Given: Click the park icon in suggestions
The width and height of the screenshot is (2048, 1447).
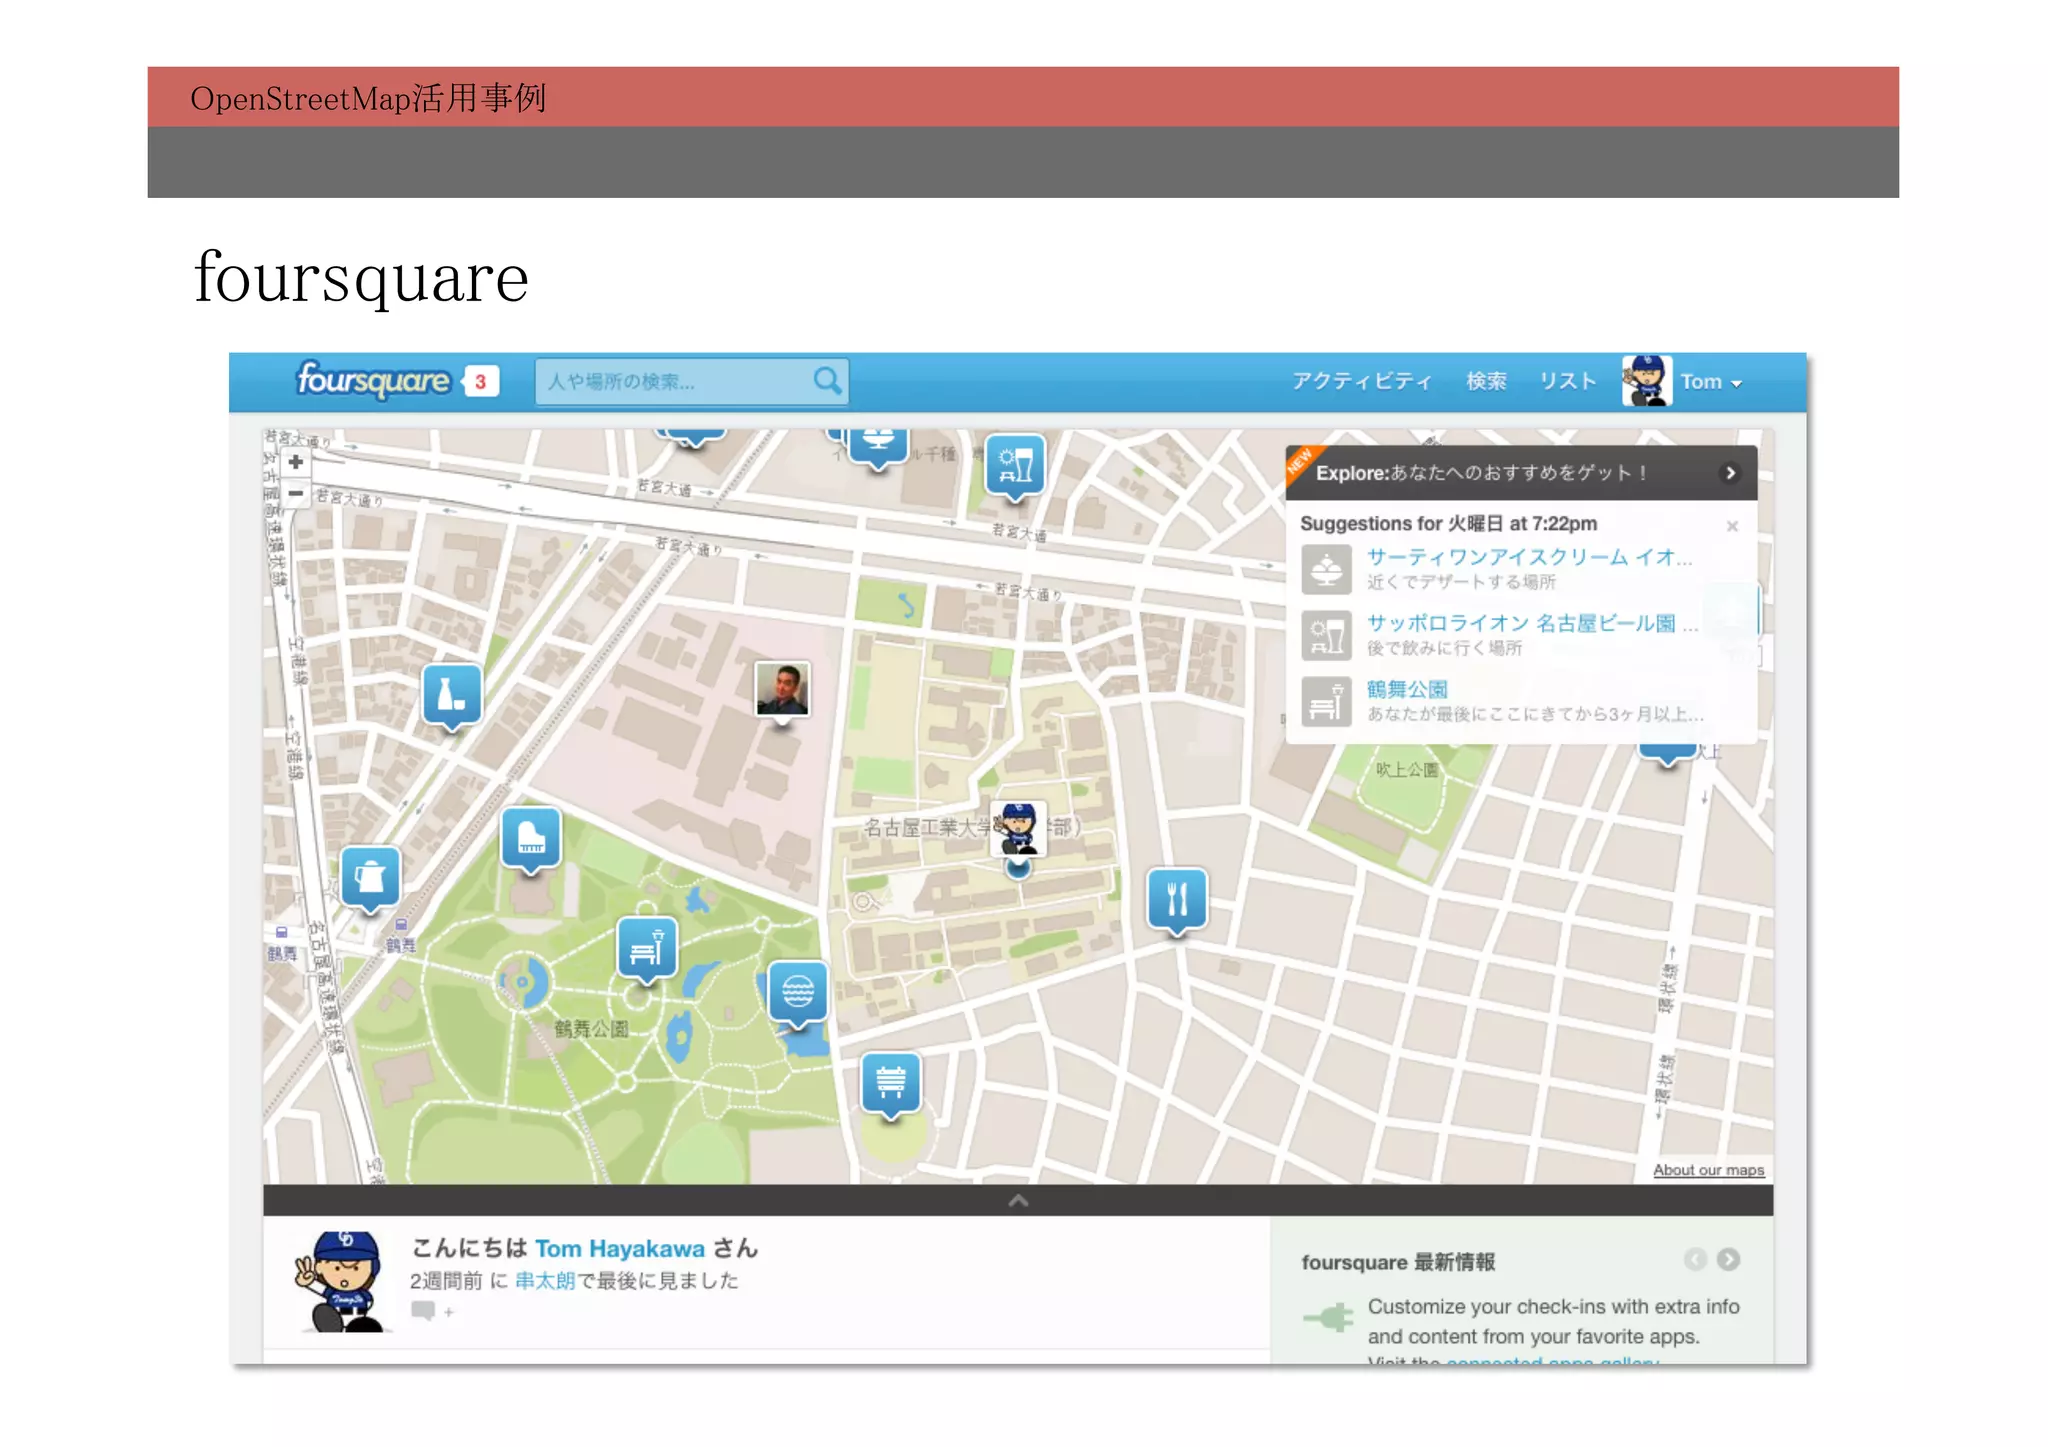Looking at the screenshot, I should (1326, 702).
